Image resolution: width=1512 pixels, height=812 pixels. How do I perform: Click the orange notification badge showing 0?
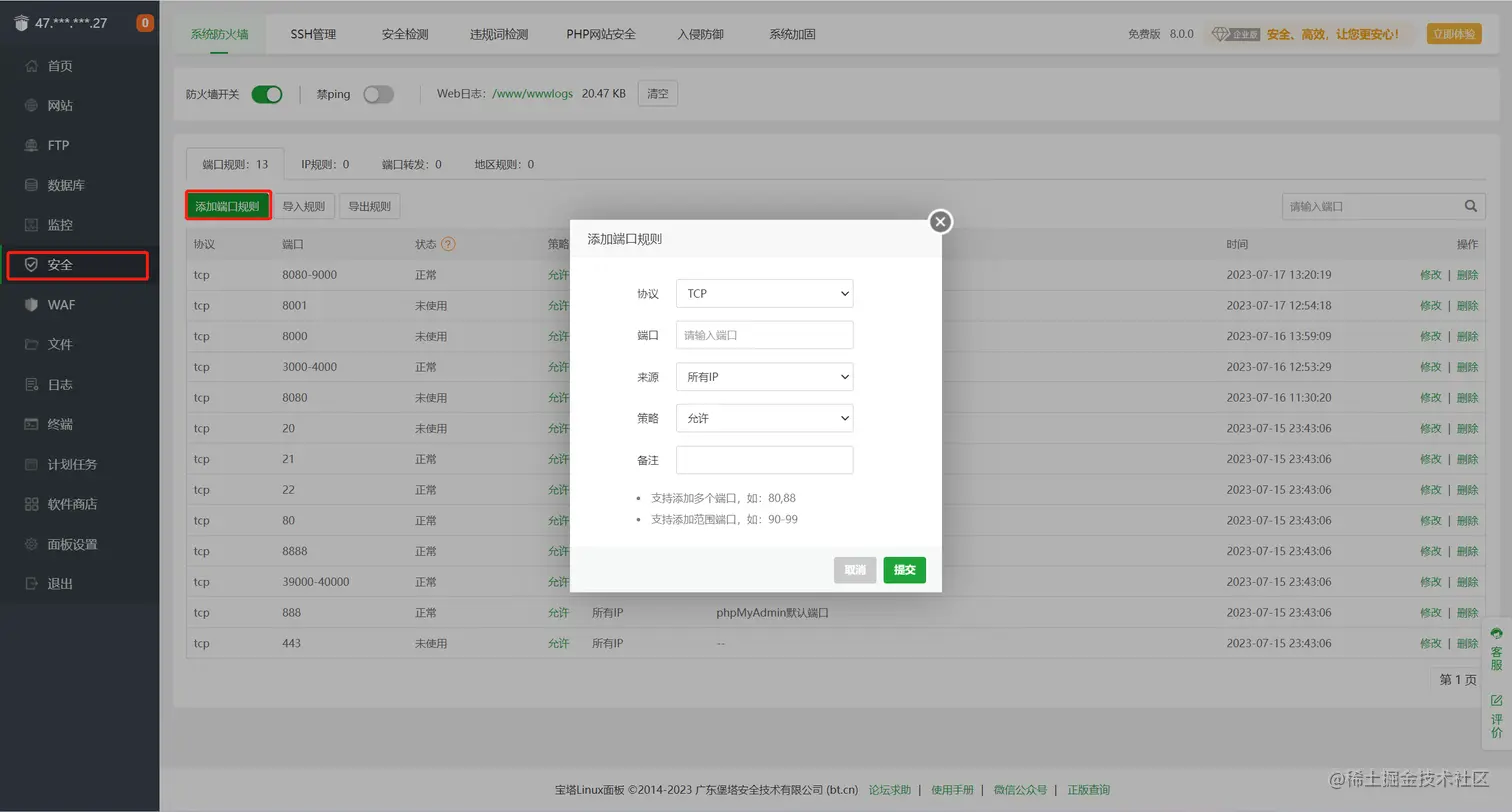click(145, 22)
